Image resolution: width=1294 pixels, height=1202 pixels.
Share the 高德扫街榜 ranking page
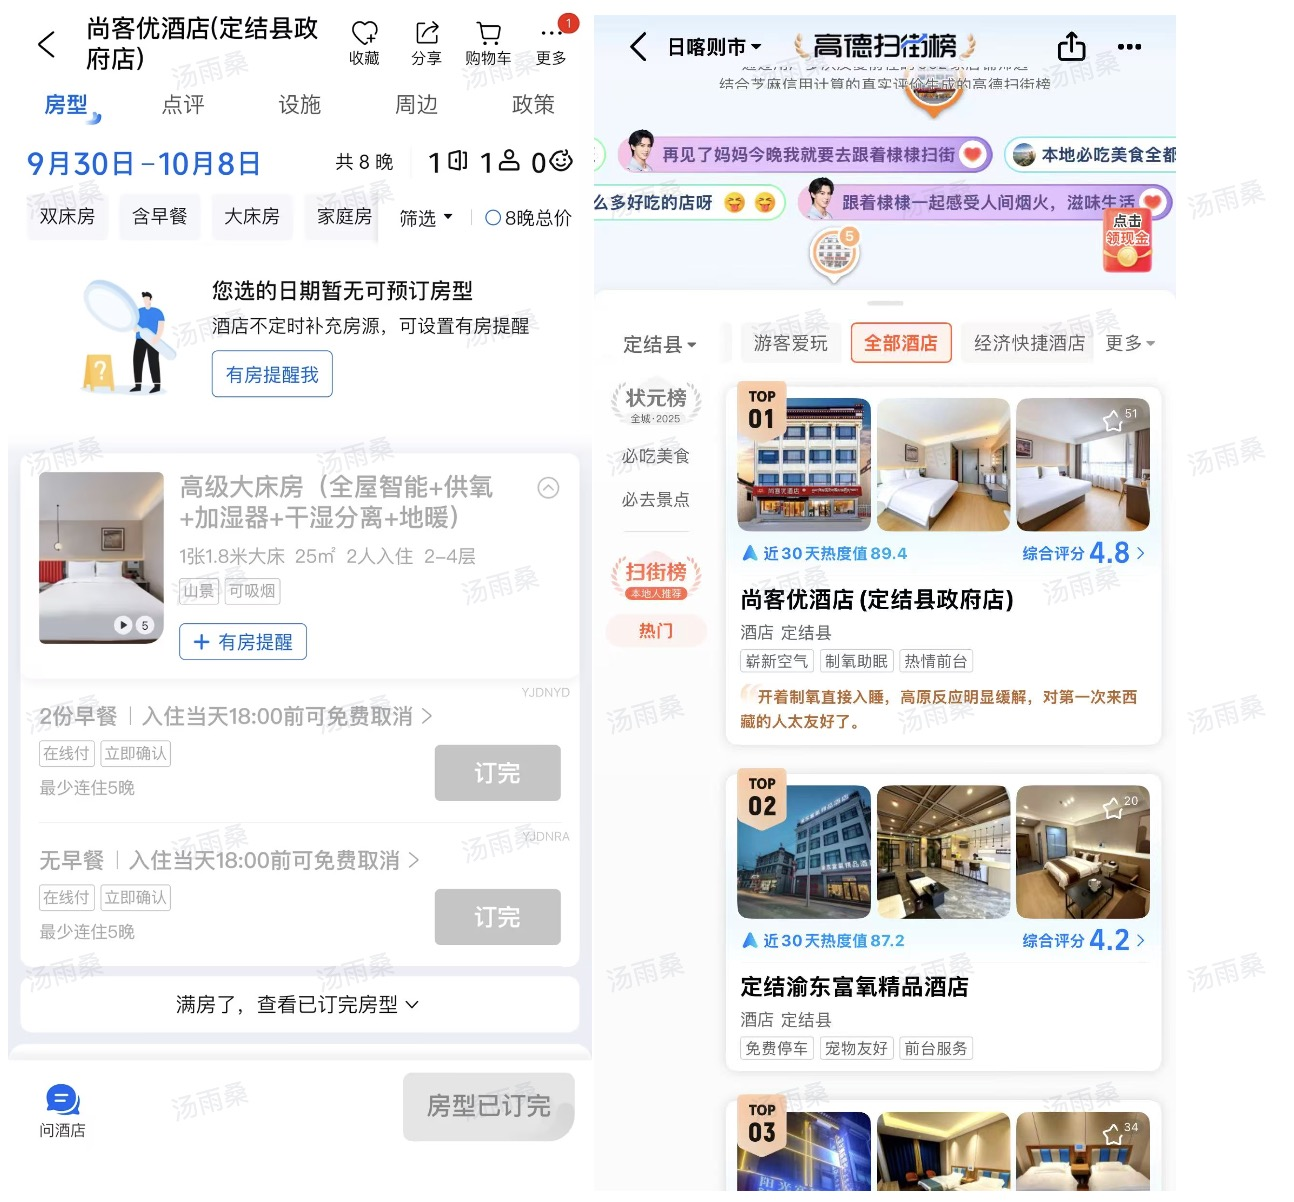(x=1071, y=46)
